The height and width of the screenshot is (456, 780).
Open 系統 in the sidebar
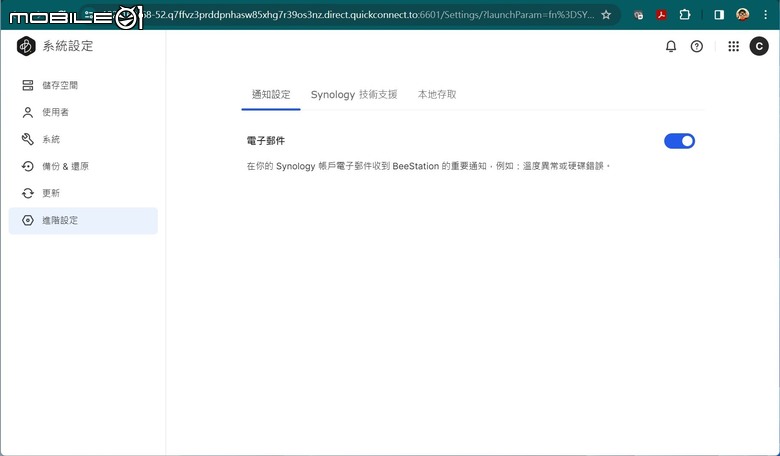(83, 139)
